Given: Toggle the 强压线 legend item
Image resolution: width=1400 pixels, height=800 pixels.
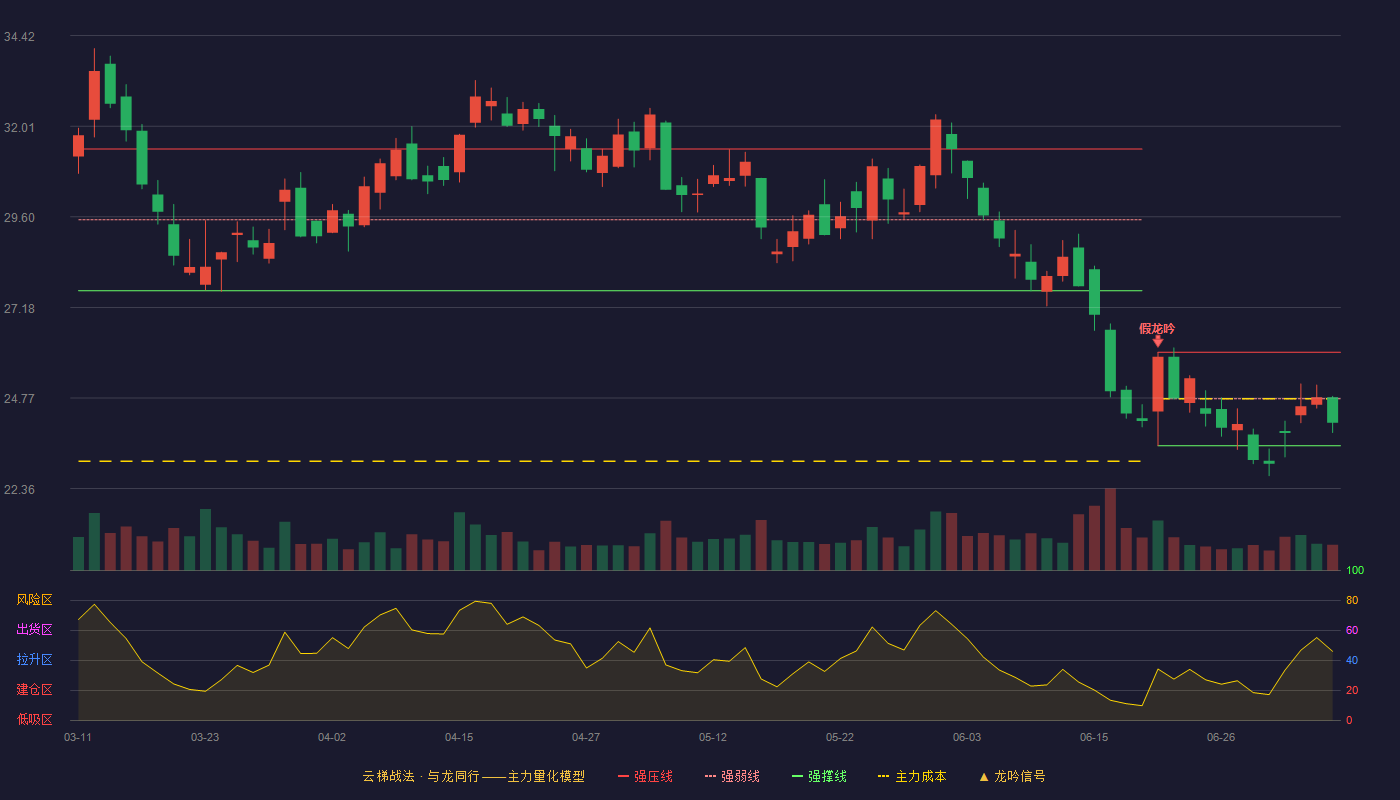Looking at the screenshot, I should pos(645,776).
